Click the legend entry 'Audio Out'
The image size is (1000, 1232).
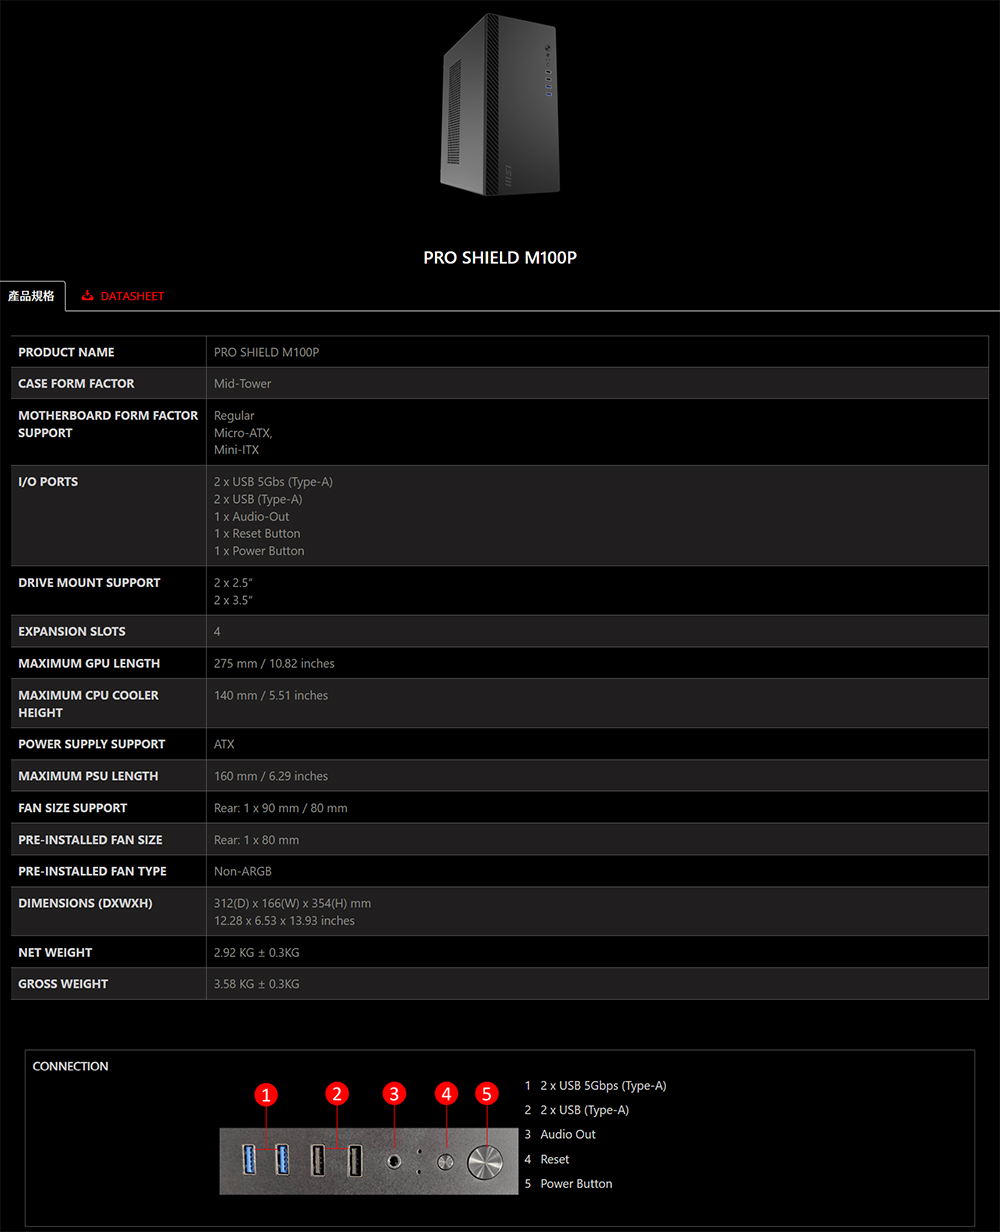click(x=568, y=1134)
